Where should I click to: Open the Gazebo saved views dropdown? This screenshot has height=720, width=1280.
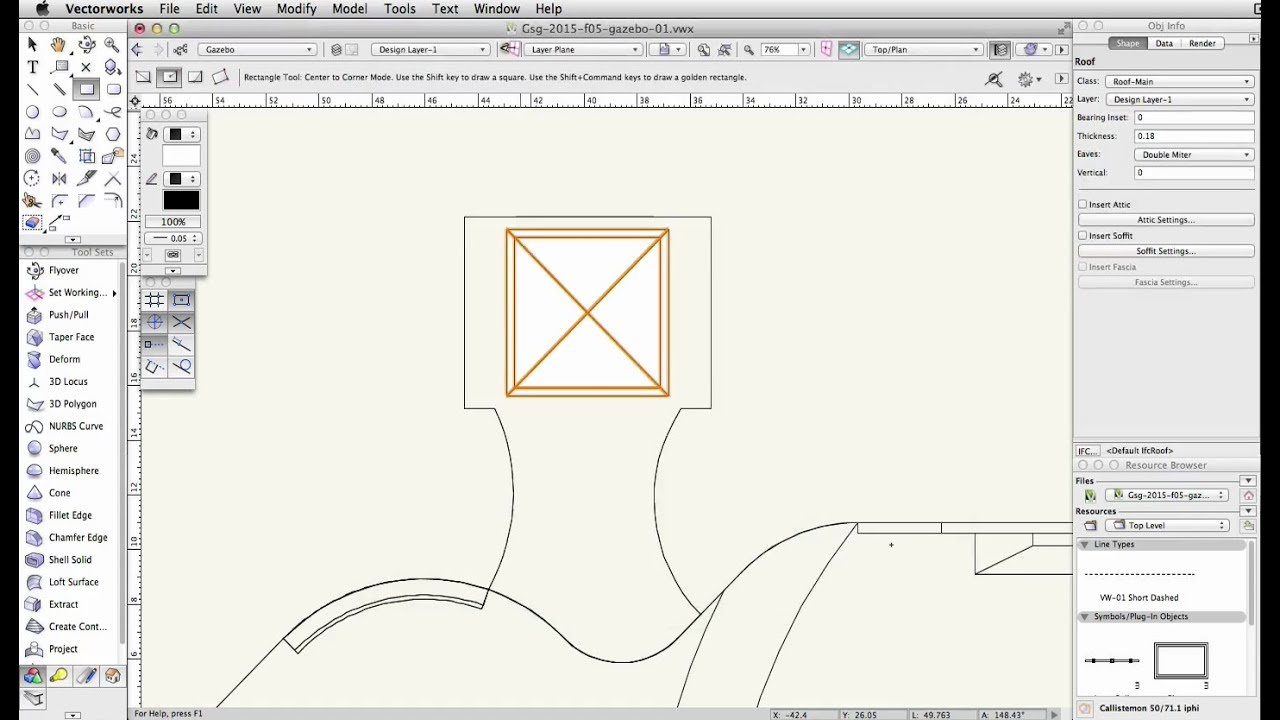click(x=257, y=49)
